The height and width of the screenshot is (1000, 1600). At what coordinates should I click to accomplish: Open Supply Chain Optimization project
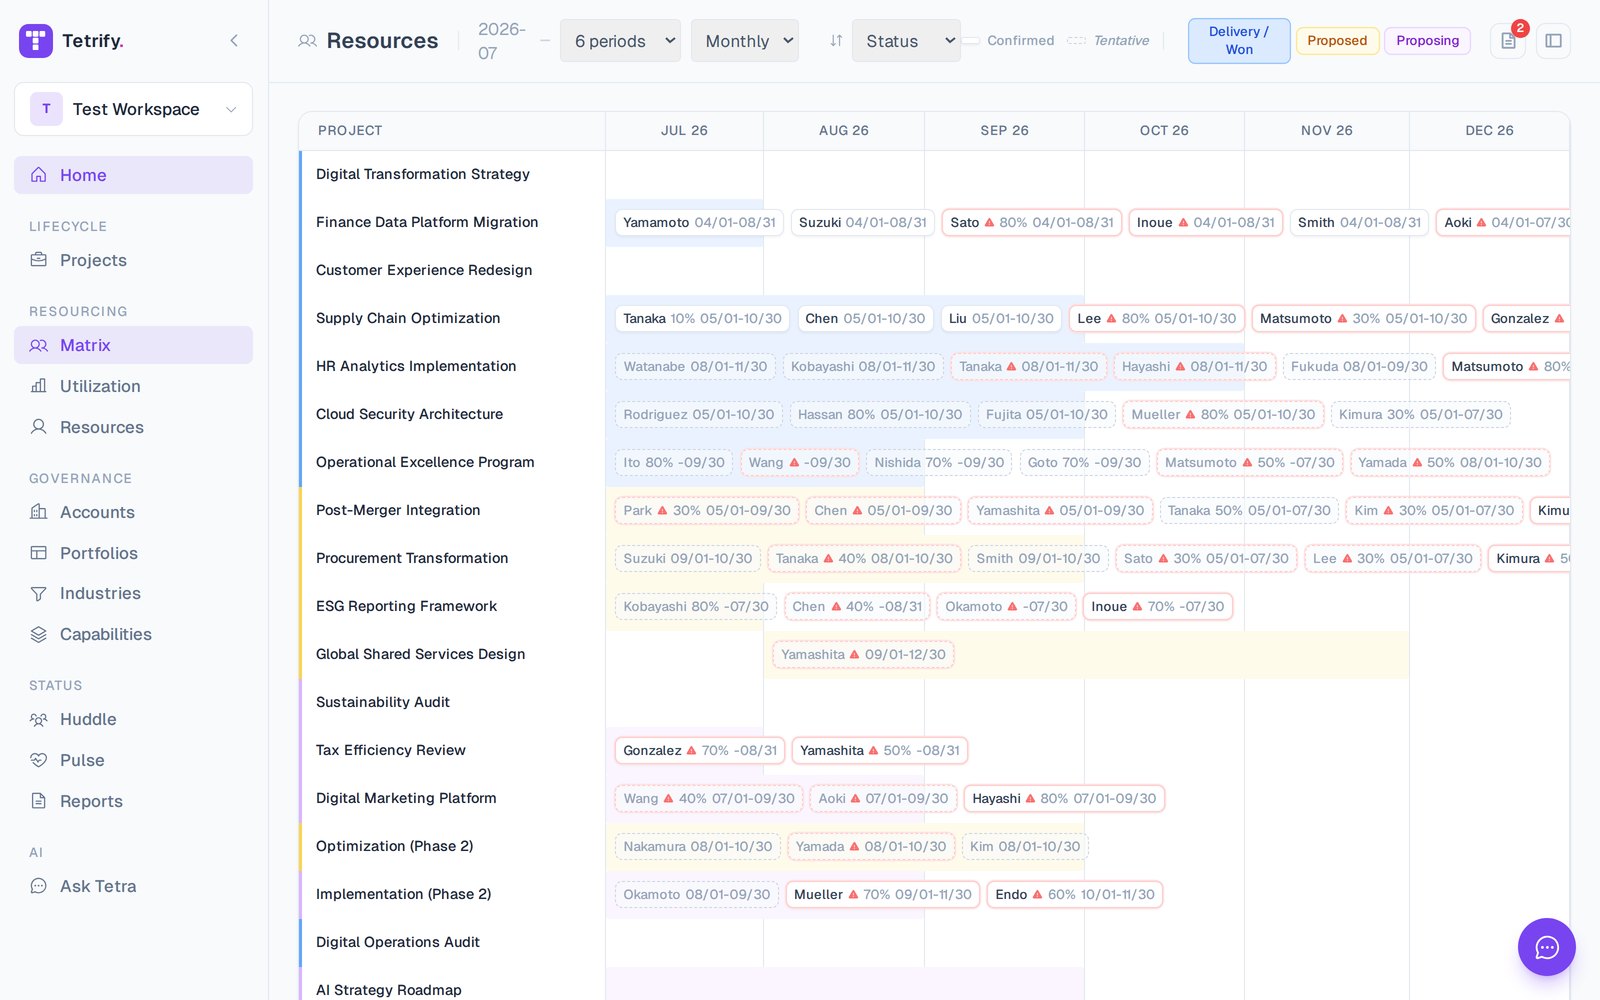[408, 318]
